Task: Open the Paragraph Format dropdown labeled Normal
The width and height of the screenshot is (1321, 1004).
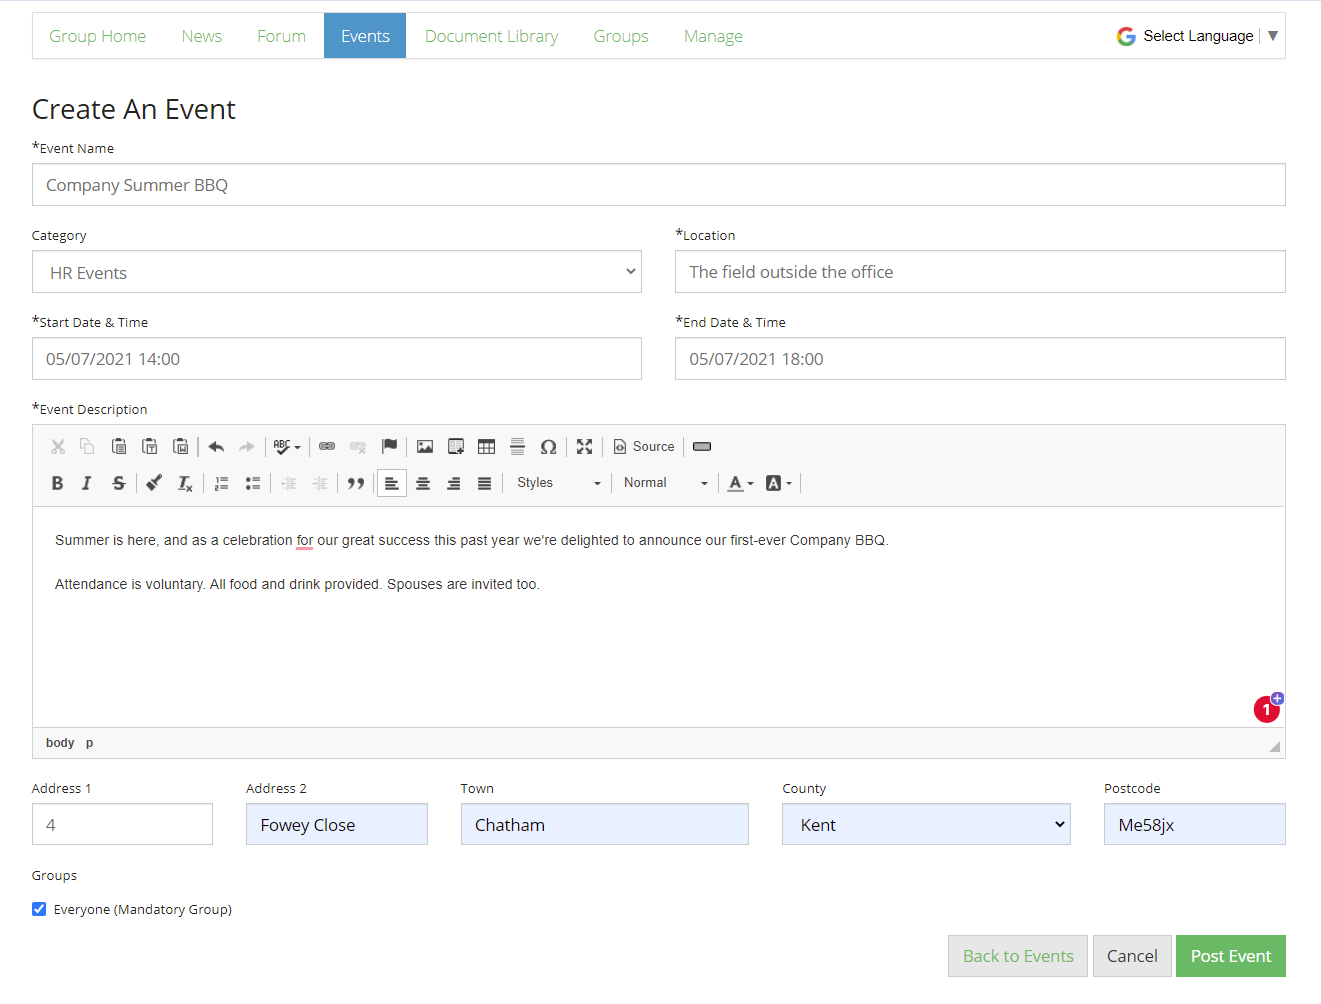Action: (664, 483)
